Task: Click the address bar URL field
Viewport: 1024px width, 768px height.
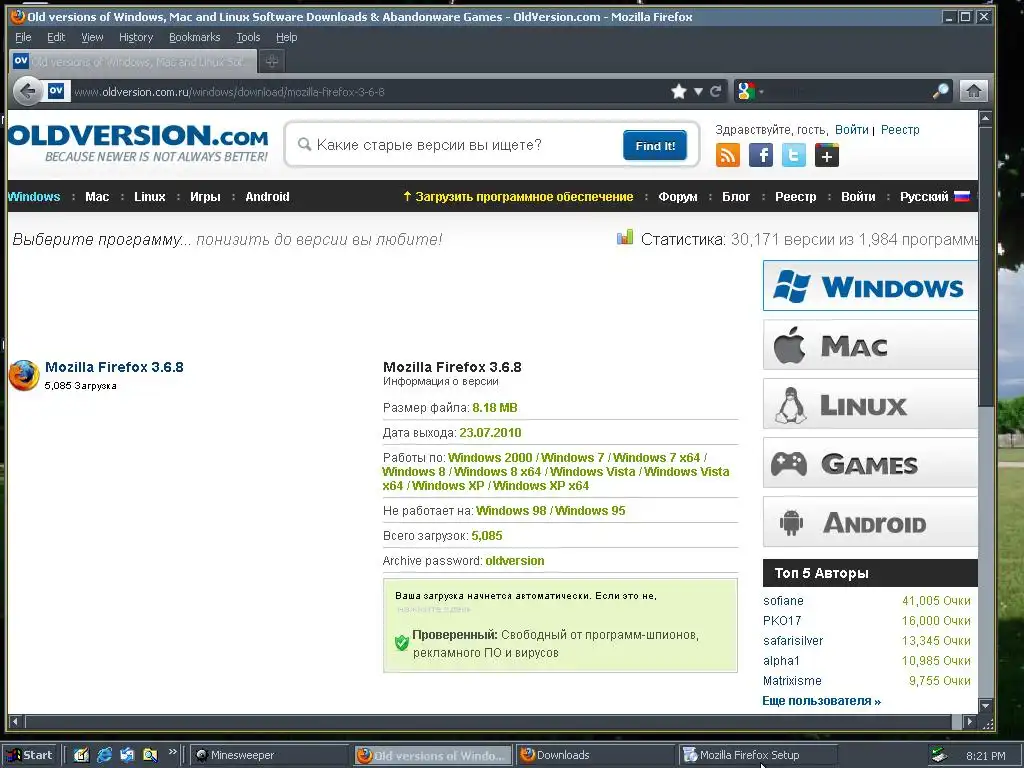Action: click(369, 91)
